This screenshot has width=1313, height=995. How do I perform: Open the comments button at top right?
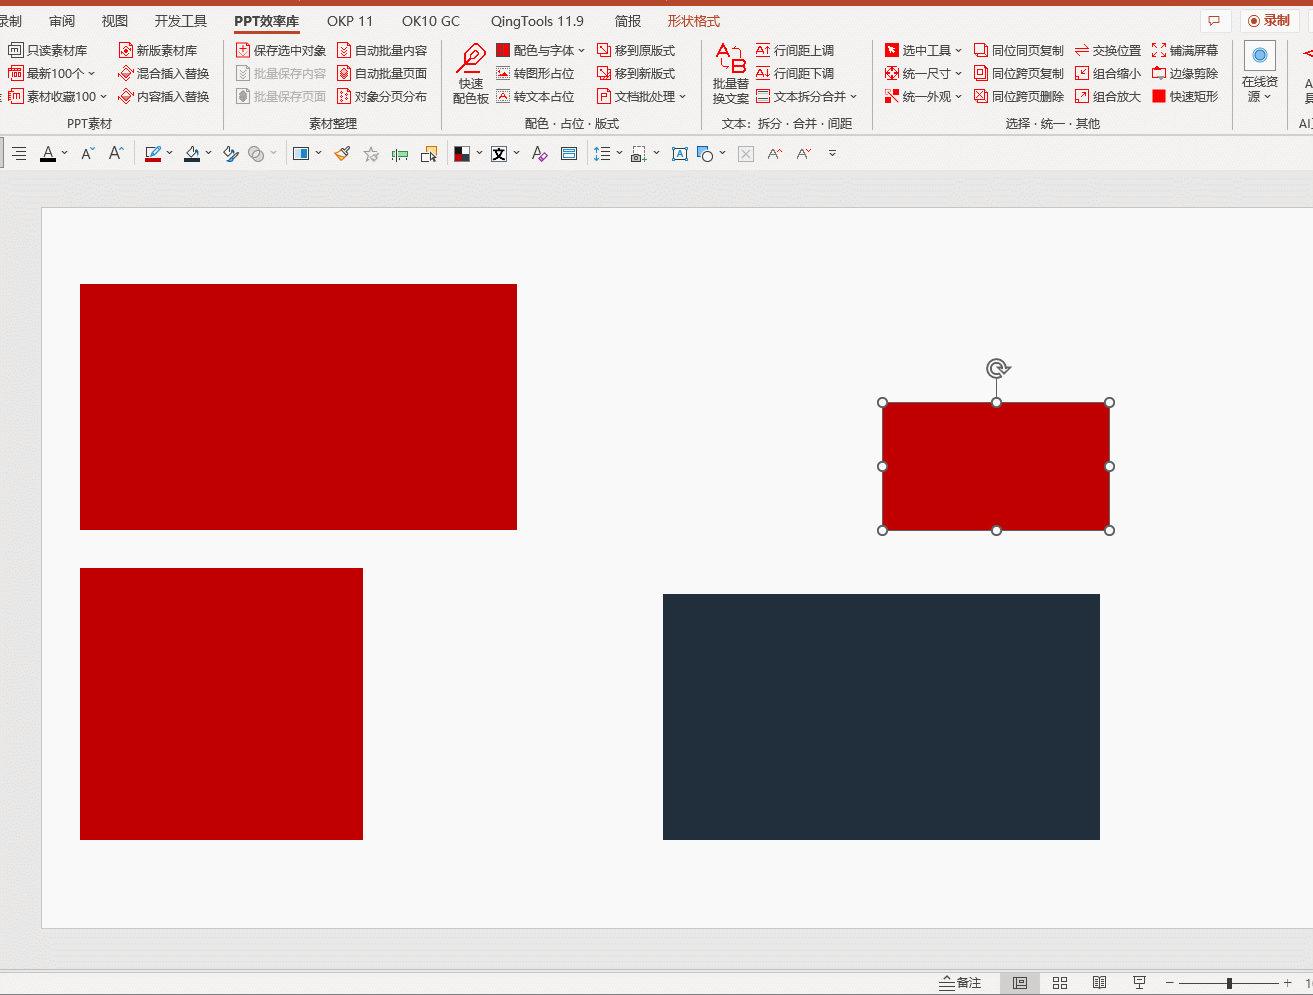tap(1214, 20)
